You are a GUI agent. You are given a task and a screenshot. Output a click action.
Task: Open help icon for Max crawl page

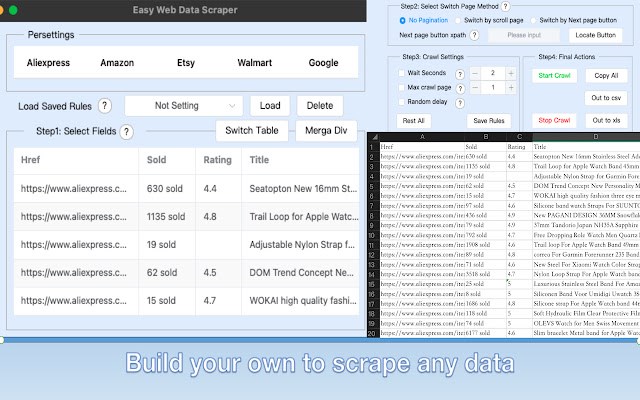[x=460, y=88]
